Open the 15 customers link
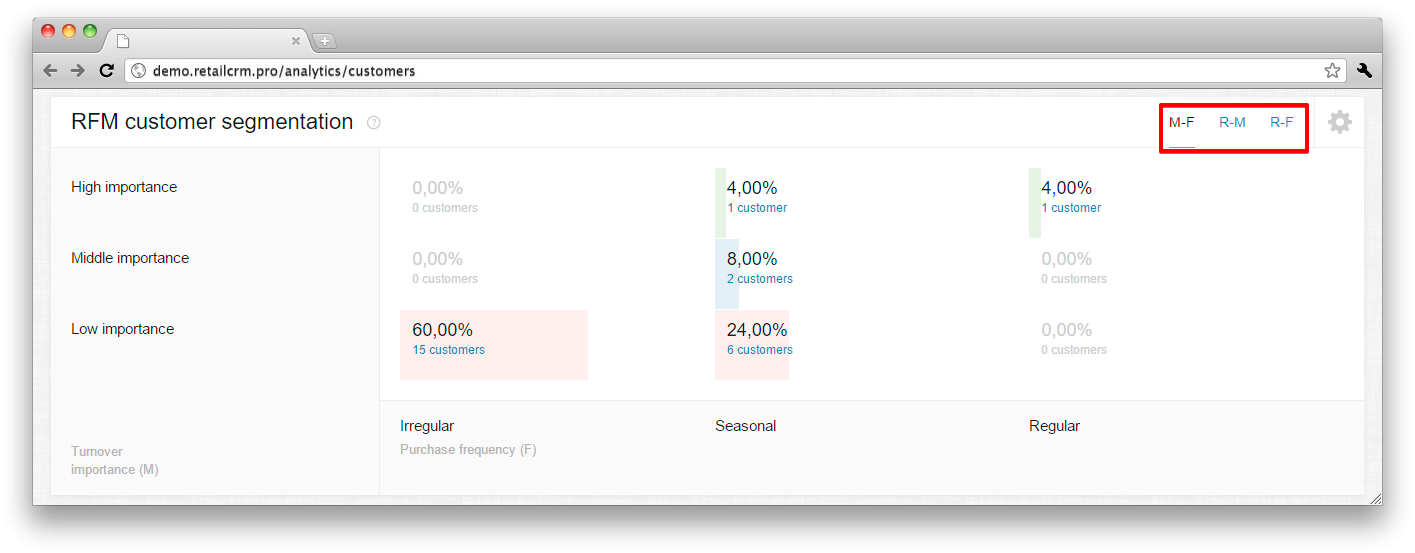This screenshot has width=1415, height=553. [x=448, y=350]
